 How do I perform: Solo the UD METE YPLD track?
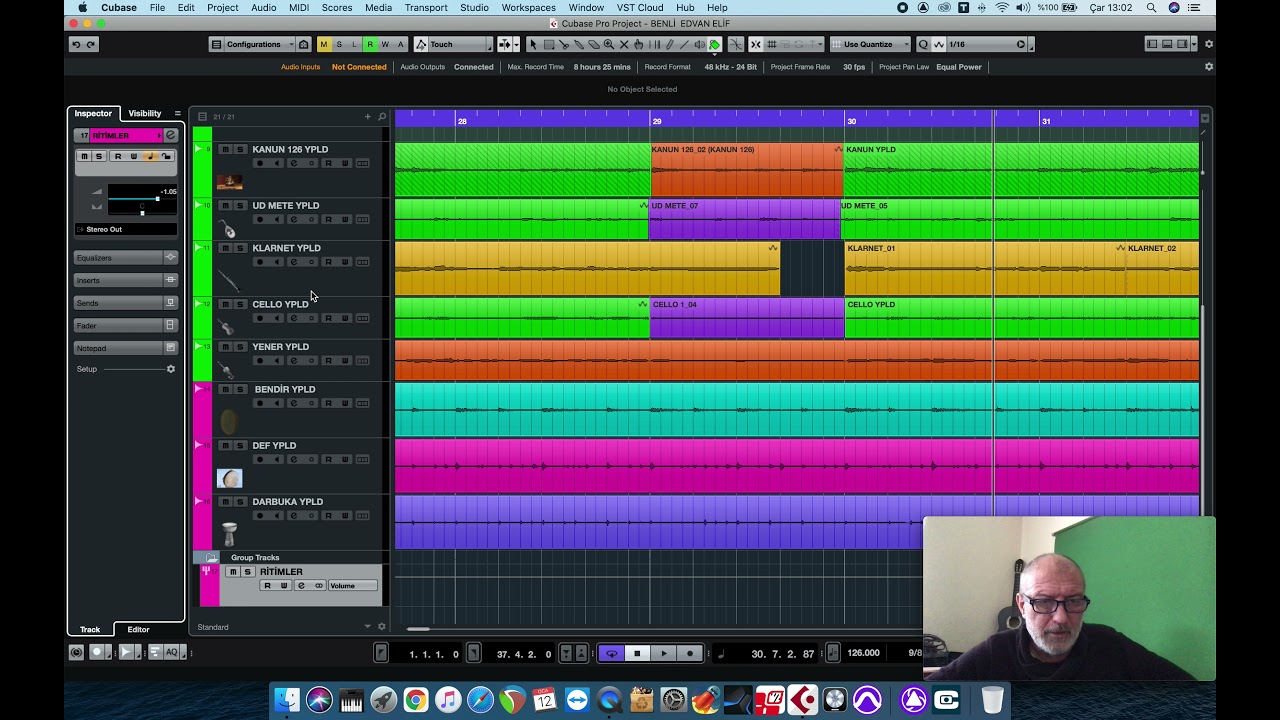240,205
